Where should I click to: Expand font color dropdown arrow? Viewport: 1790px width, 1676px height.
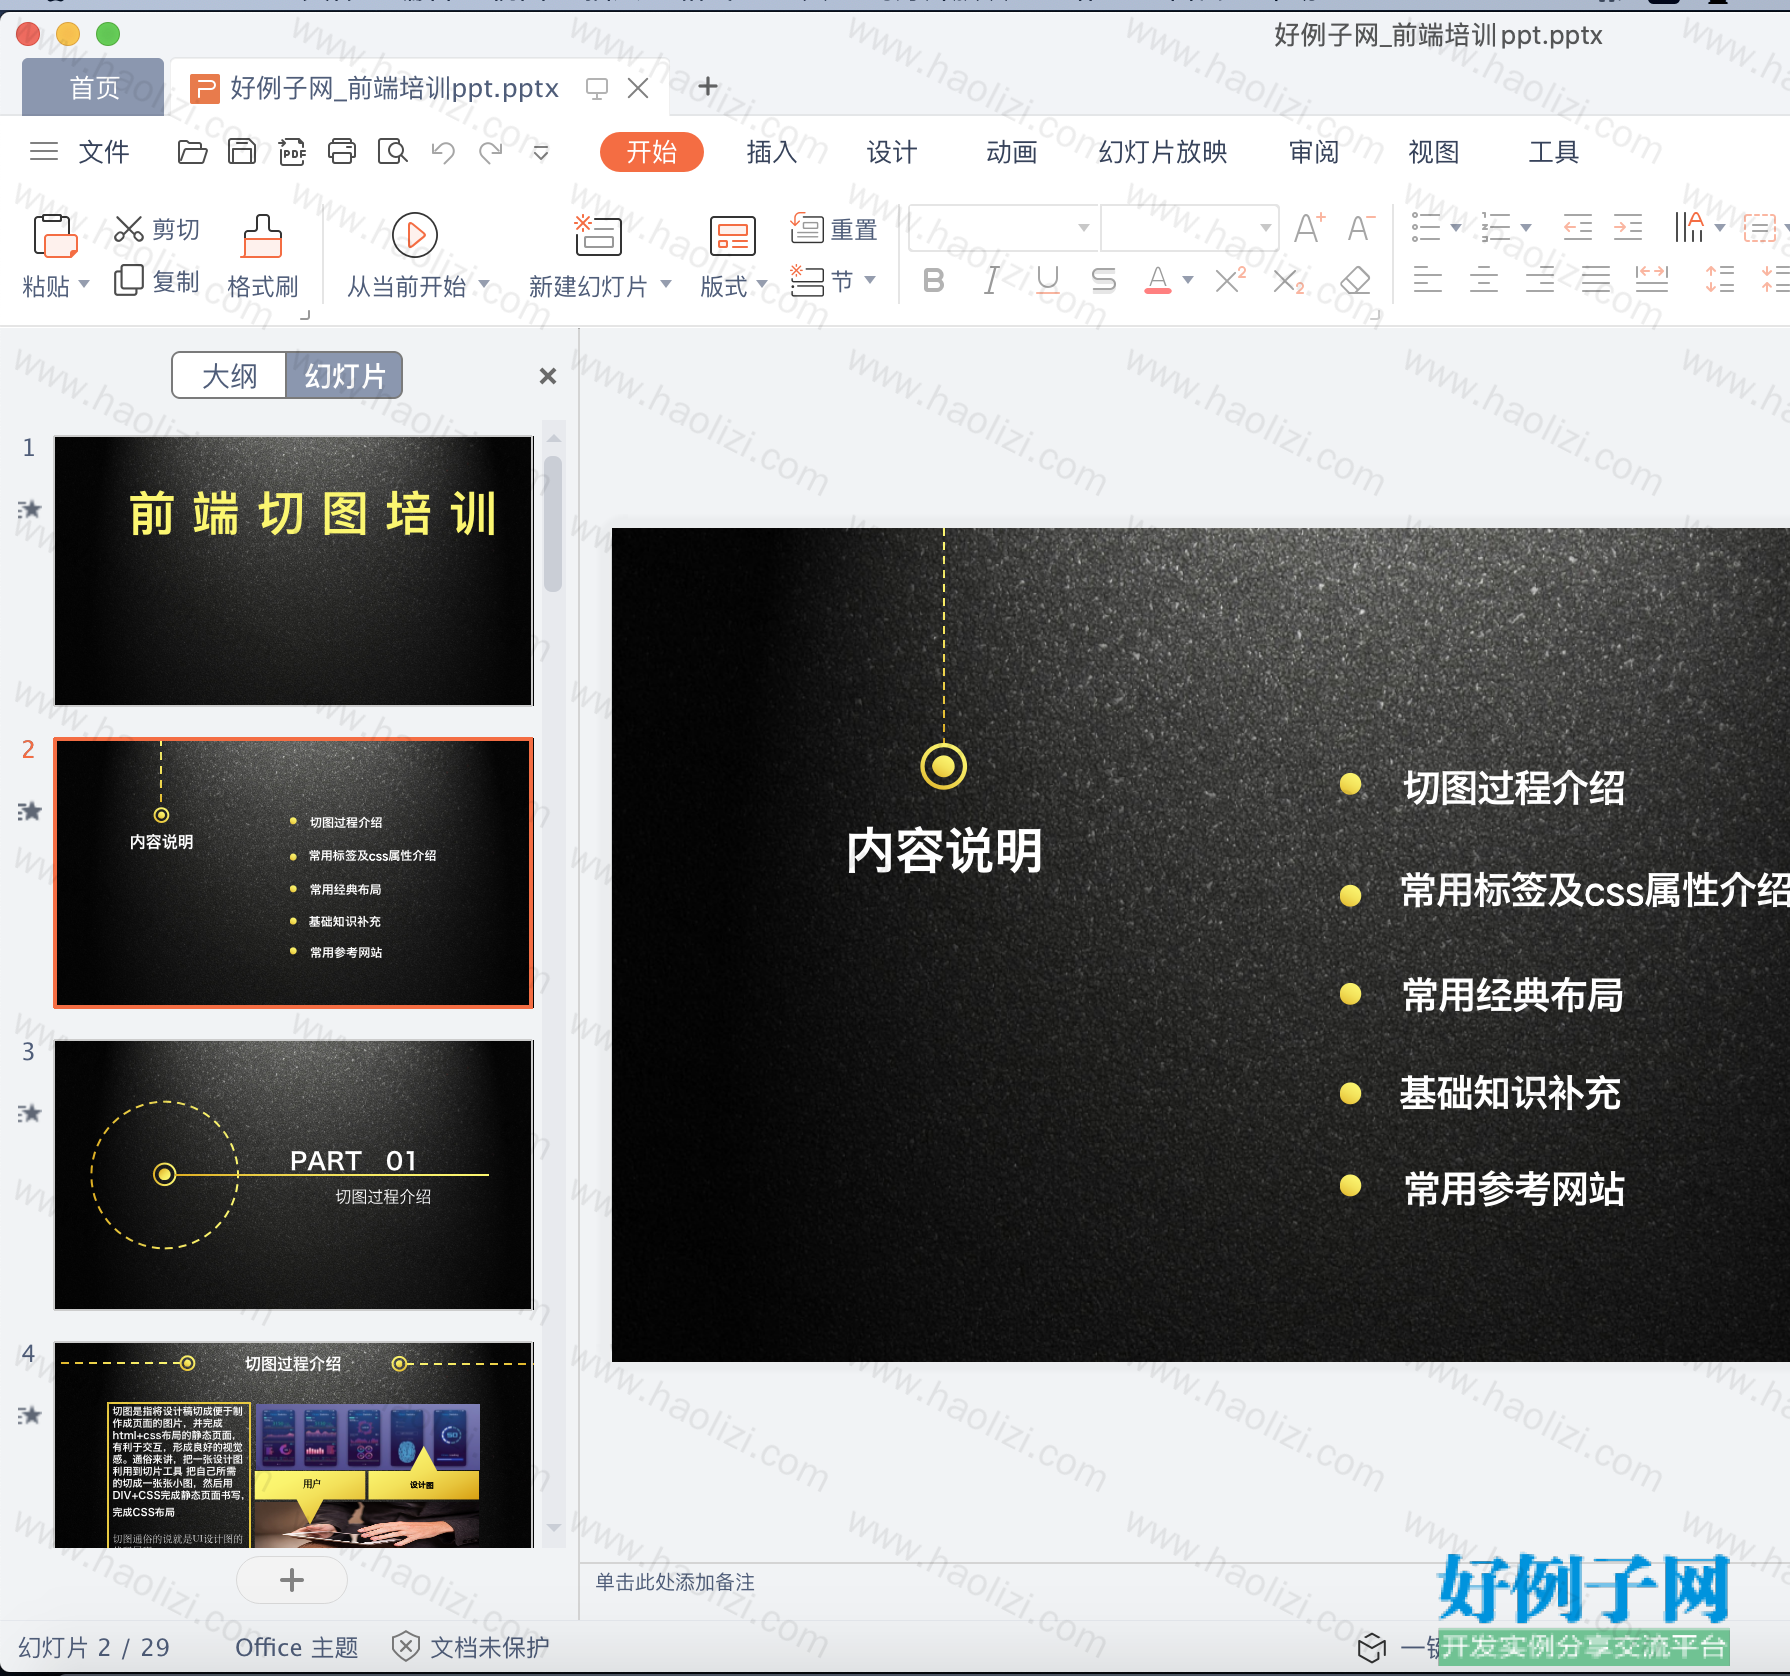point(1188,281)
